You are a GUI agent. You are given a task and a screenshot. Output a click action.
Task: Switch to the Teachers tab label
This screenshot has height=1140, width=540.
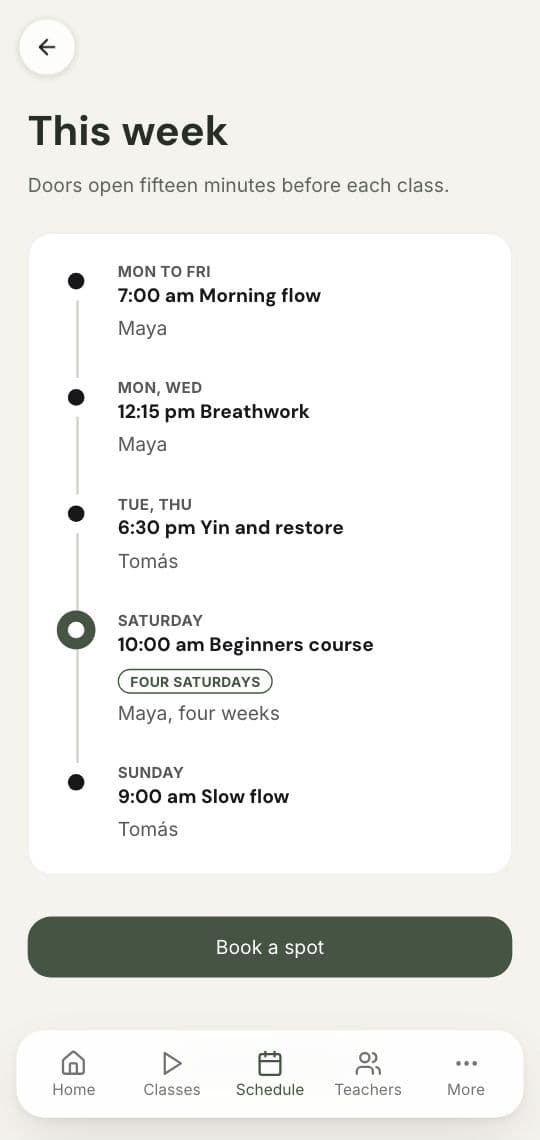pos(368,1089)
